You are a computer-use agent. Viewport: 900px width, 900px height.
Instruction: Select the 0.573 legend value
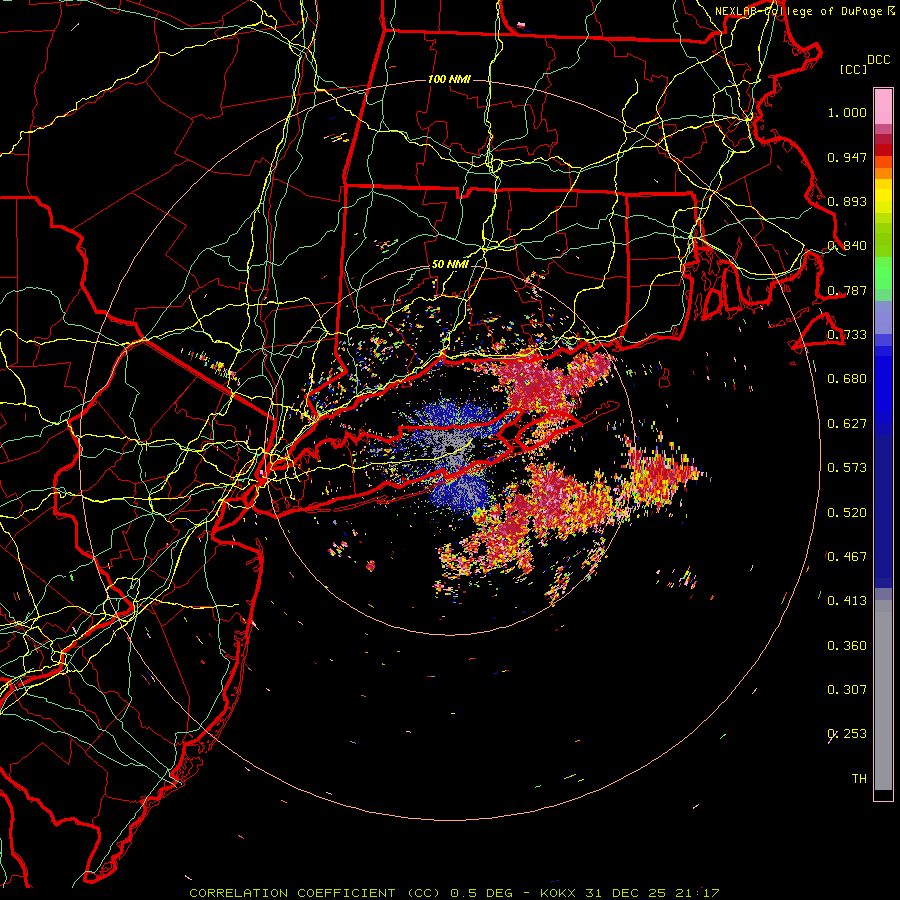(847, 468)
